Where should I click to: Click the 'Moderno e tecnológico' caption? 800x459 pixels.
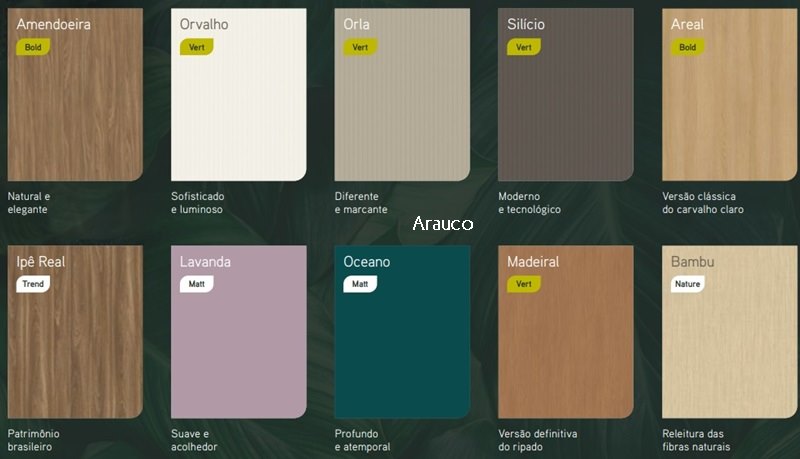click(x=530, y=203)
